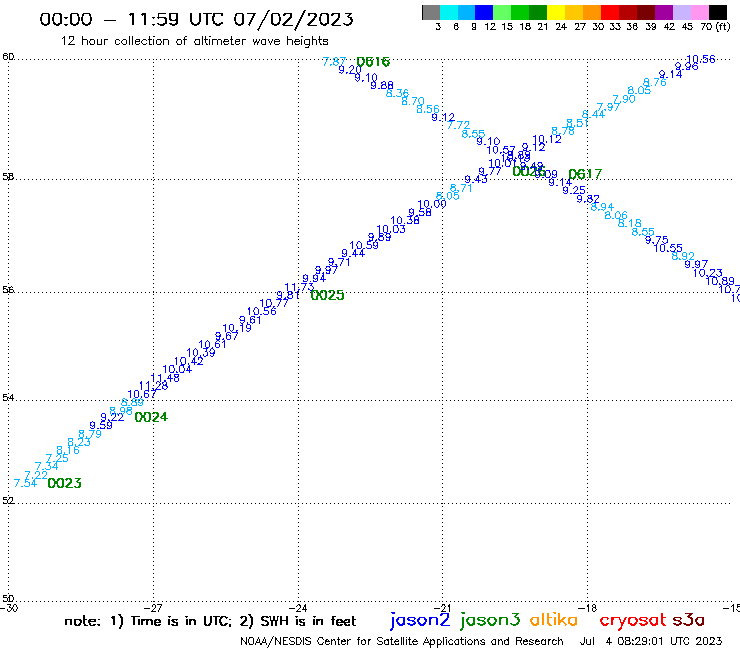Click the wave height value 9.44

point(353,253)
